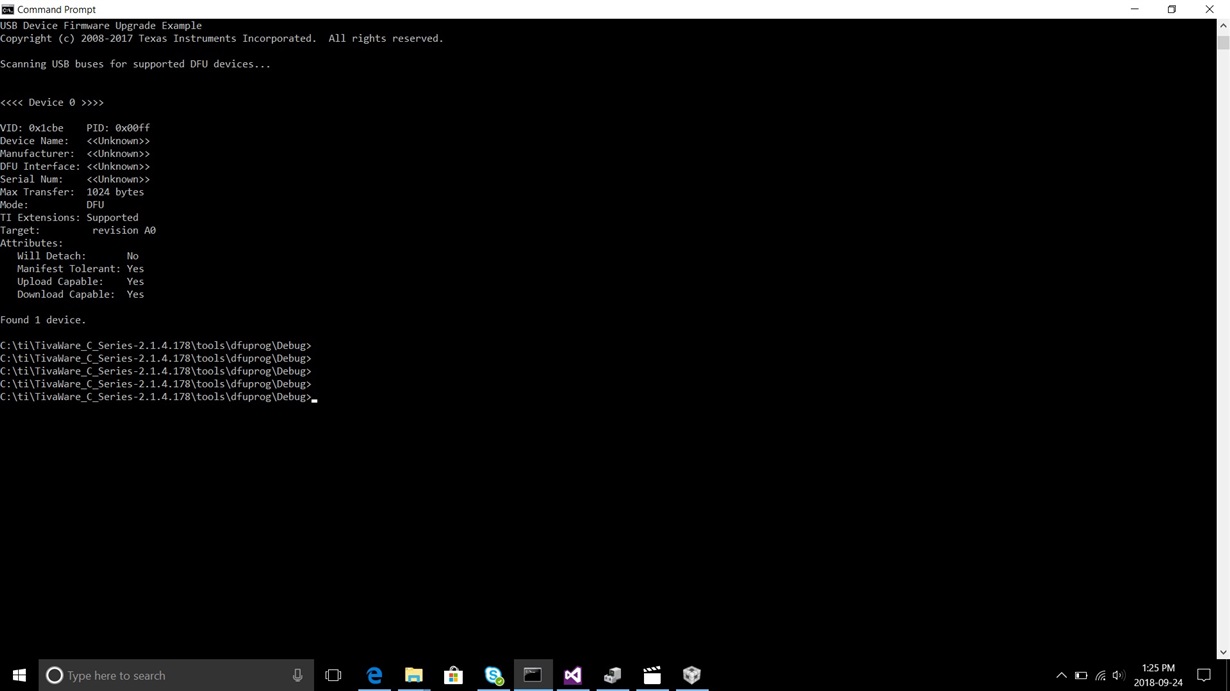The height and width of the screenshot is (691, 1230).
Task: Click 'Scanning USB buses for supported DFU devices...'
Action: point(135,64)
